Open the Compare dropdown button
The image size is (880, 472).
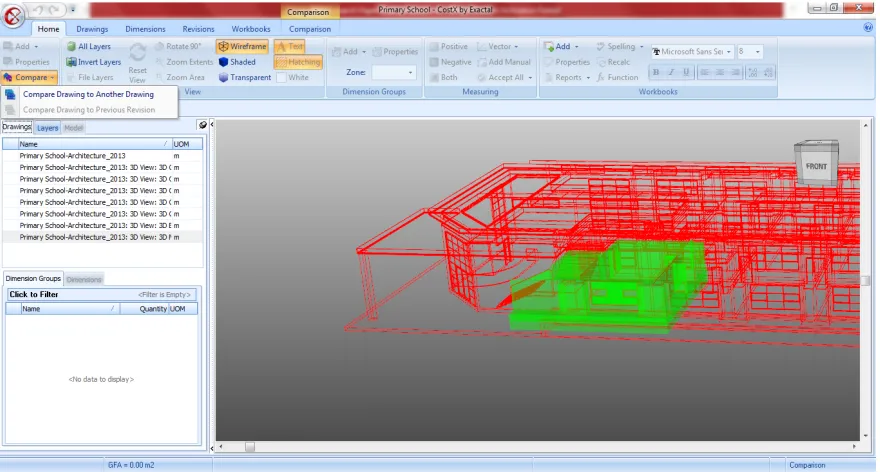click(29, 77)
